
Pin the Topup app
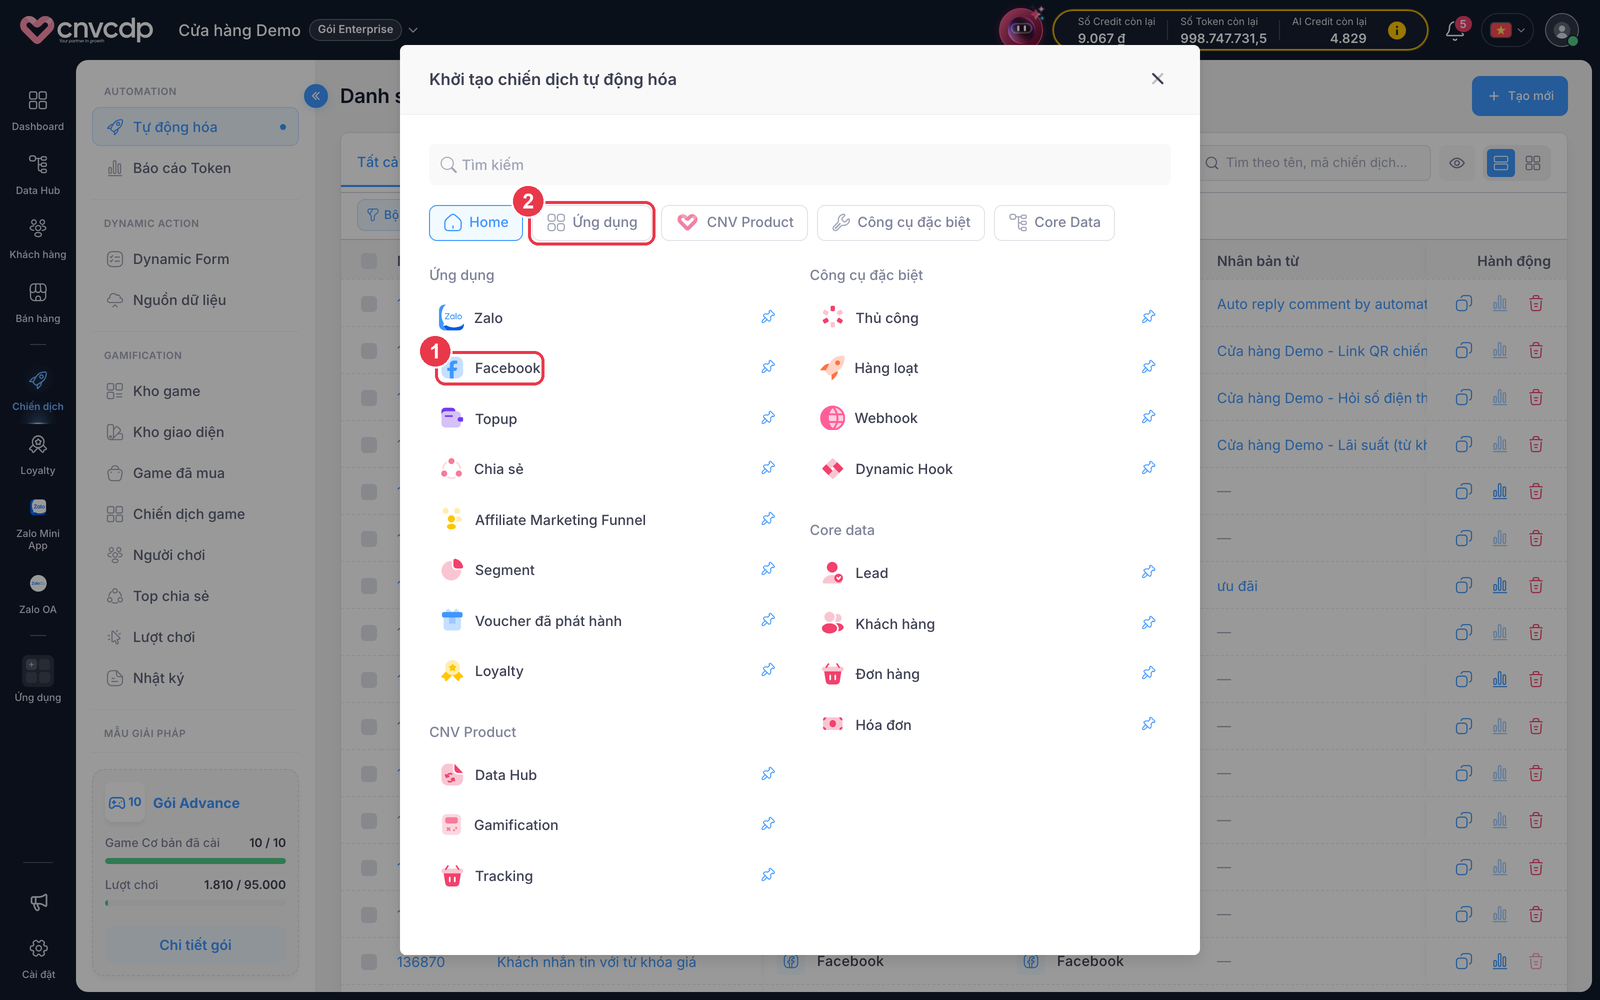[x=768, y=418]
